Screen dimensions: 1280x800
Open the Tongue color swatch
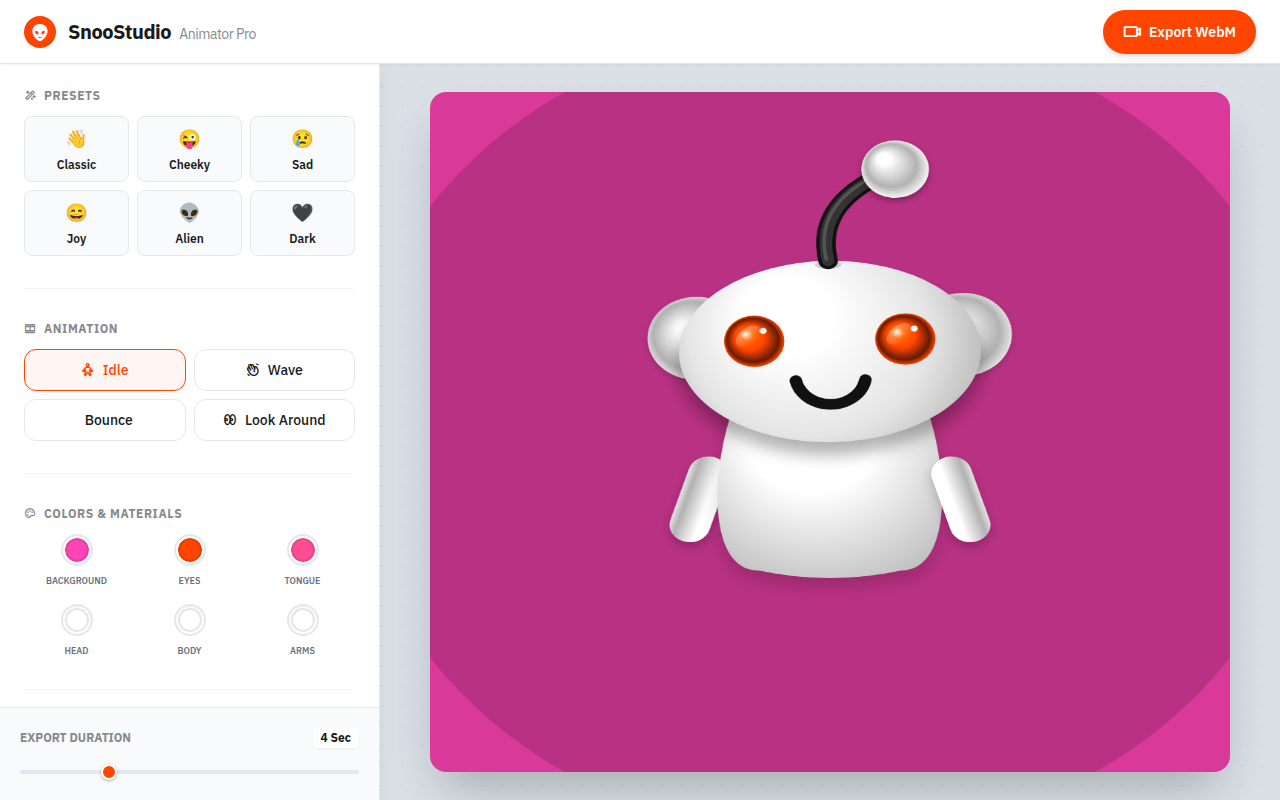point(302,550)
